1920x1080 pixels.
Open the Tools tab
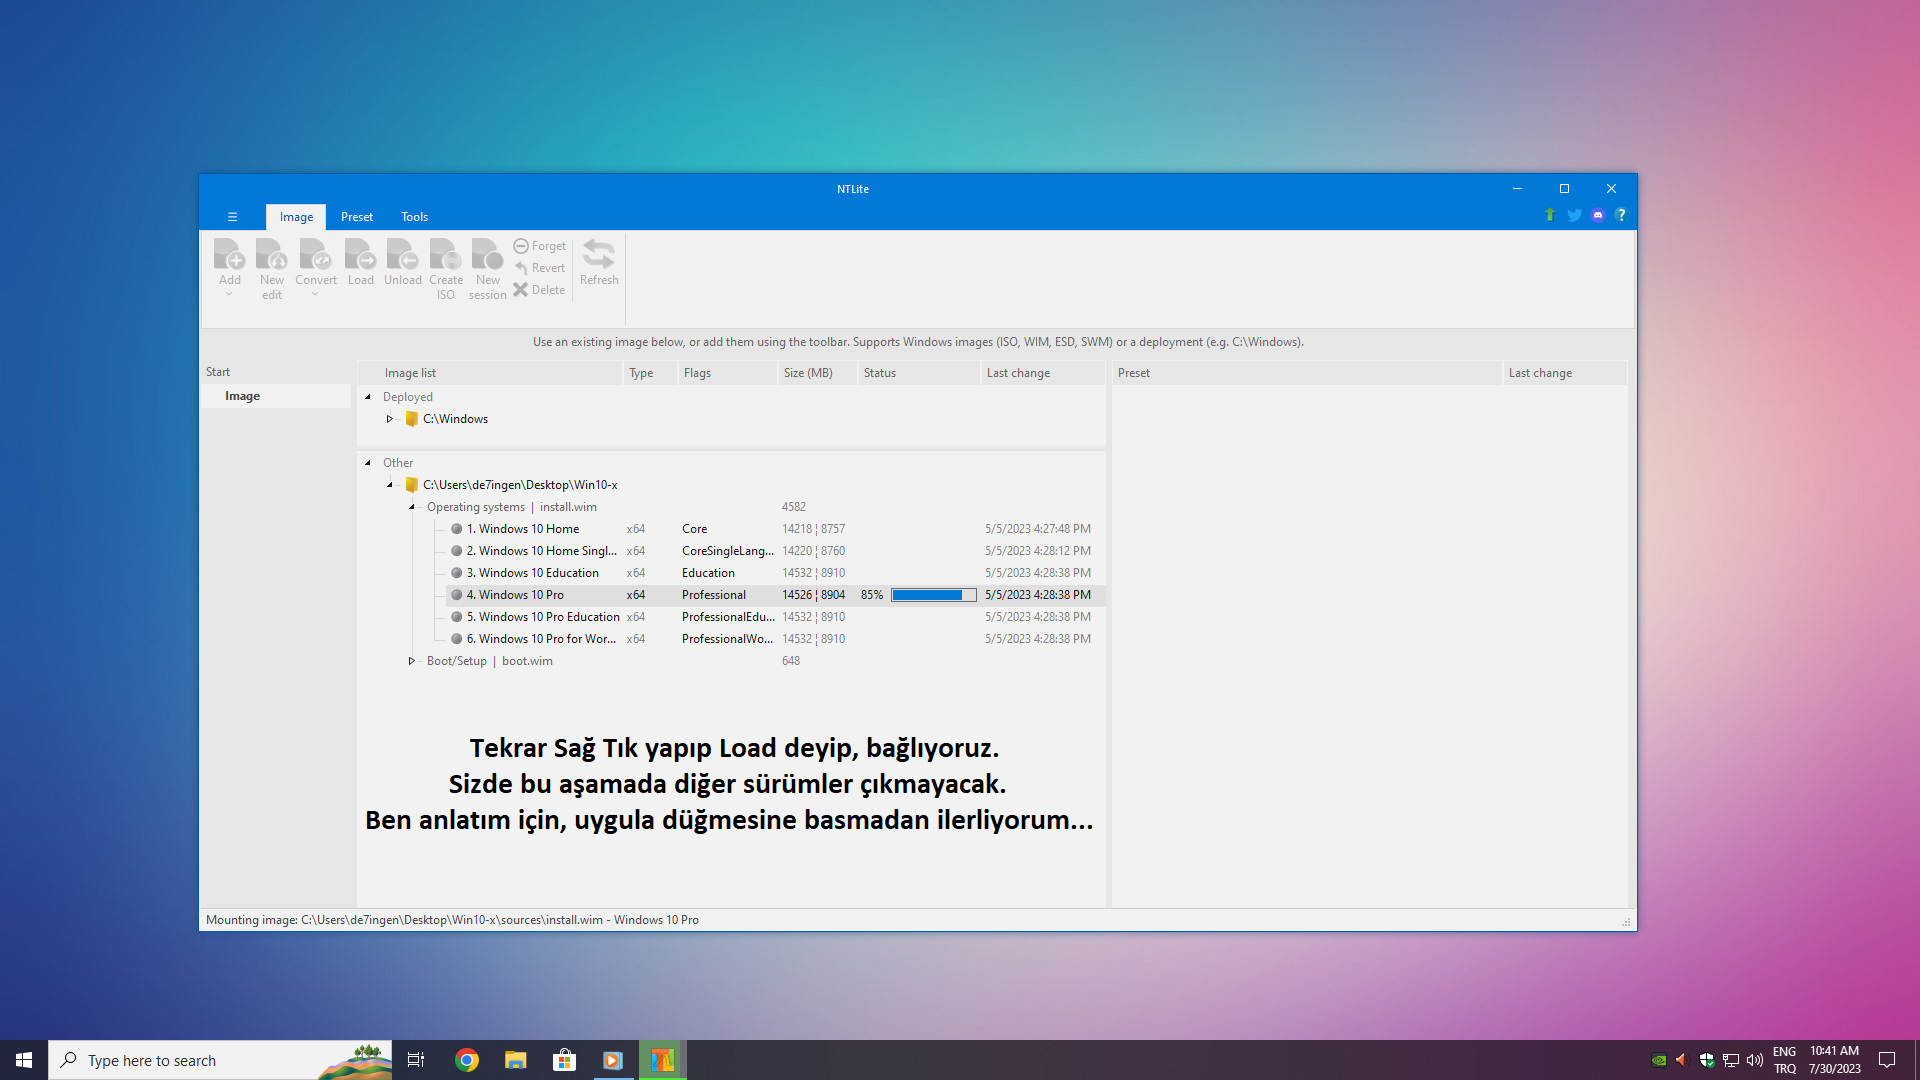tap(414, 217)
